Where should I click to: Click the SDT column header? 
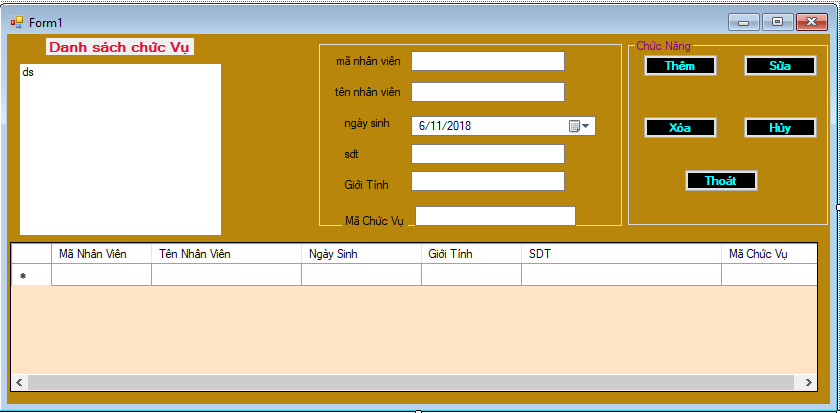[x=621, y=254]
